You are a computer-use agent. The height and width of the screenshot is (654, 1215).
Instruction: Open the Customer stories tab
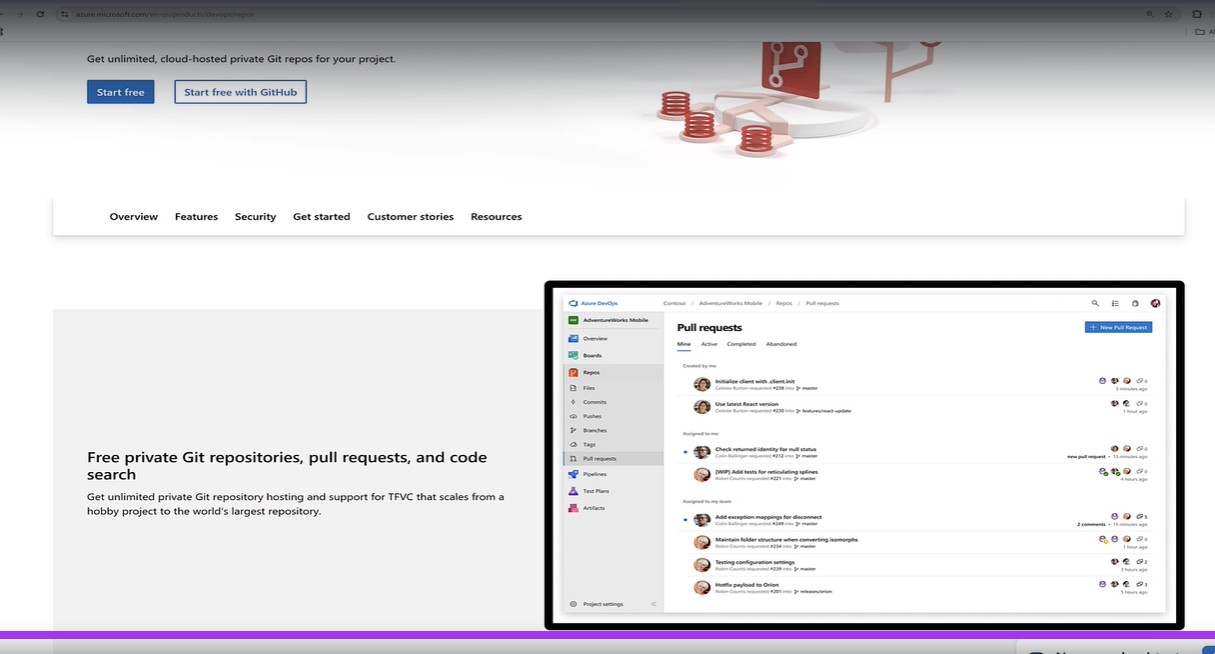(410, 217)
